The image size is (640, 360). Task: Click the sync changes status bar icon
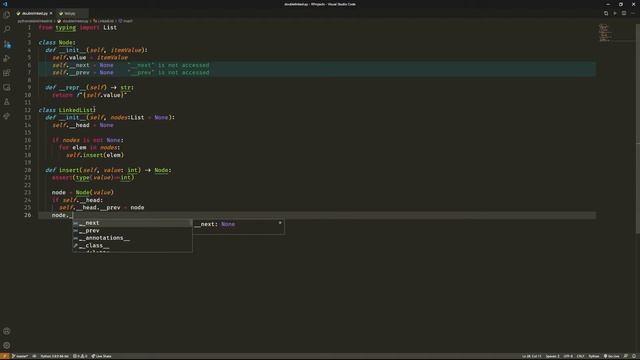pos(34,356)
